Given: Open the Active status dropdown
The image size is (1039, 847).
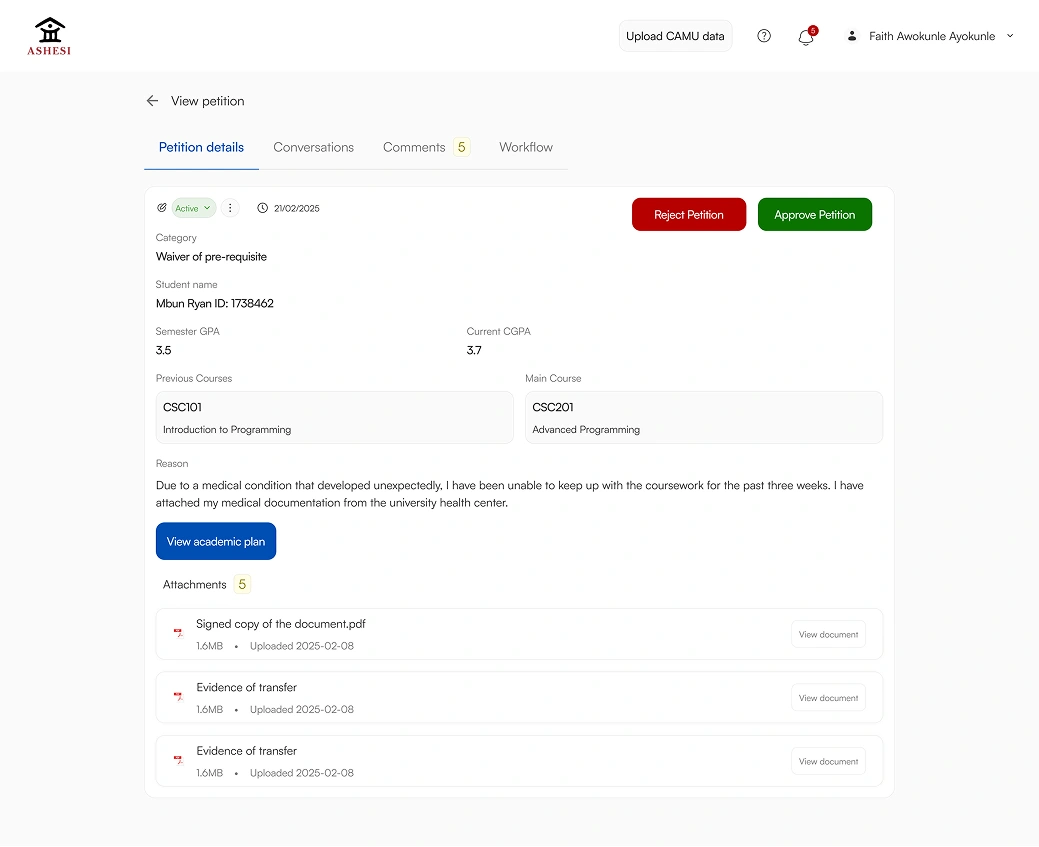Looking at the screenshot, I should 193,208.
